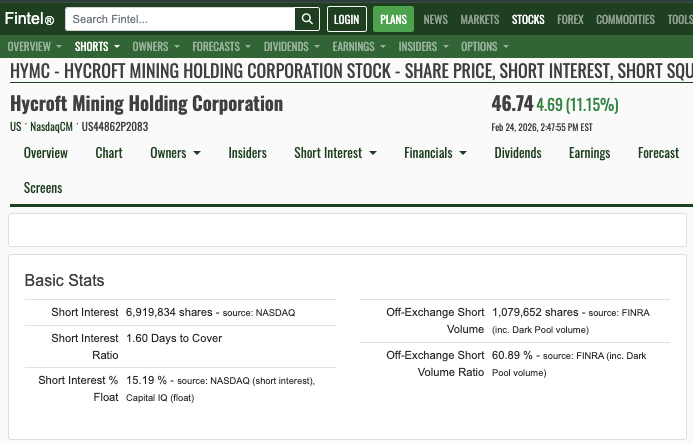Click the Short Interest Ratio label
Viewport: 693px width, 443px height.
click(85, 347)
